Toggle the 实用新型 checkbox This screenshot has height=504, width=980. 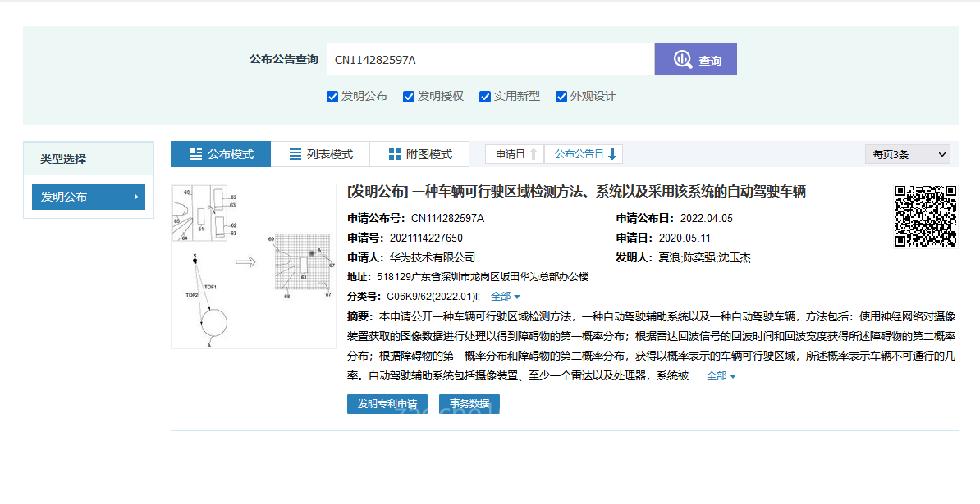[485, 97]
